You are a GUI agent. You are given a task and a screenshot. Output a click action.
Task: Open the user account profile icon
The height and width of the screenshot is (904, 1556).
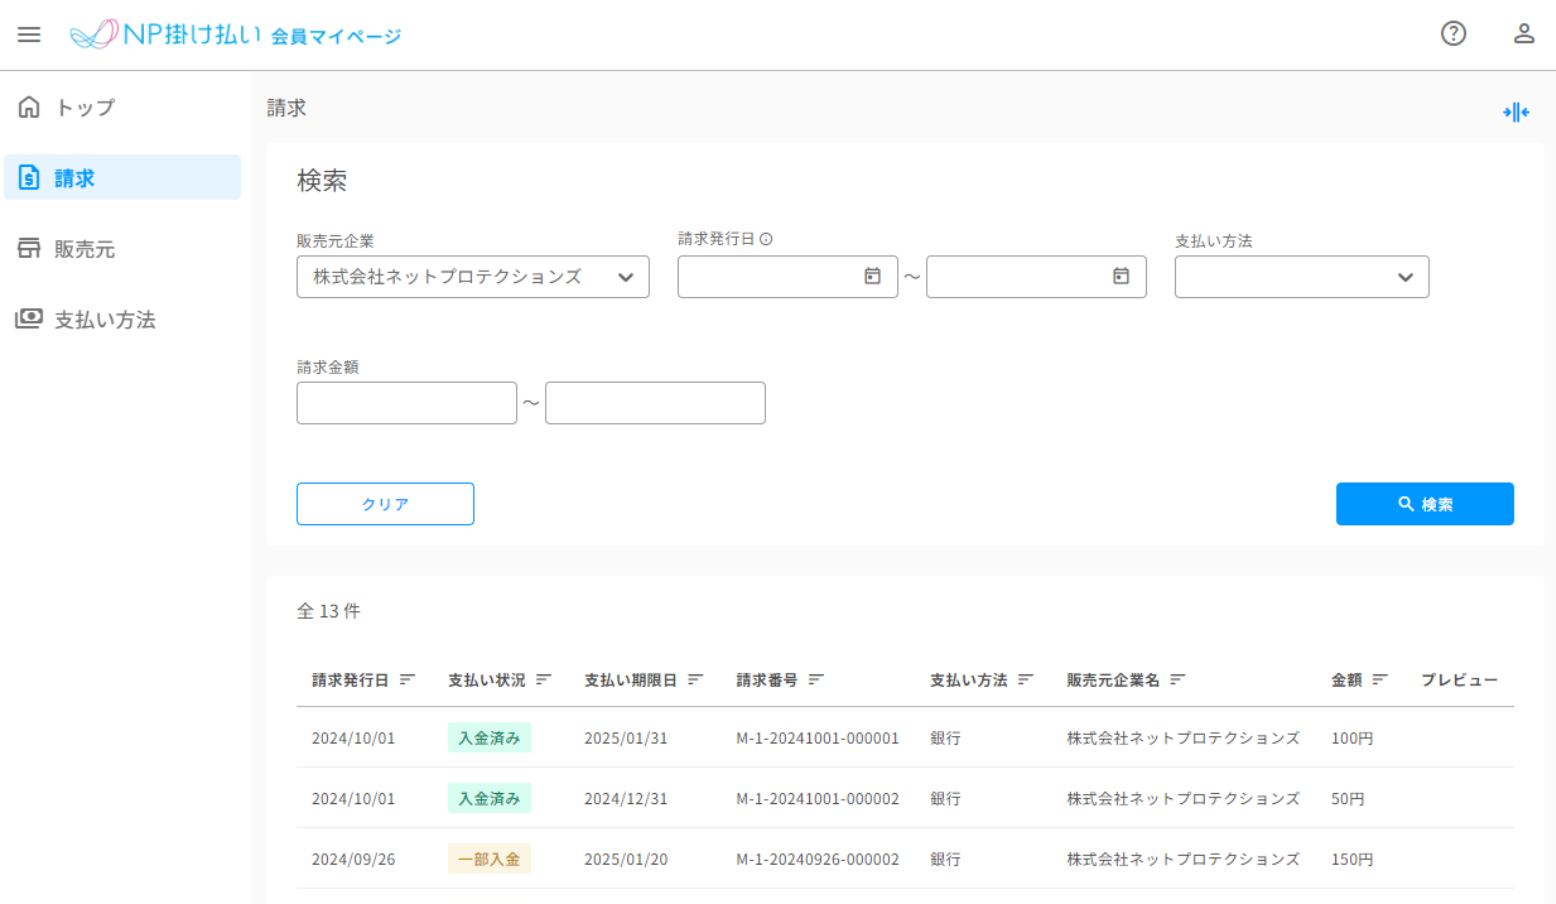point(1523,34)
